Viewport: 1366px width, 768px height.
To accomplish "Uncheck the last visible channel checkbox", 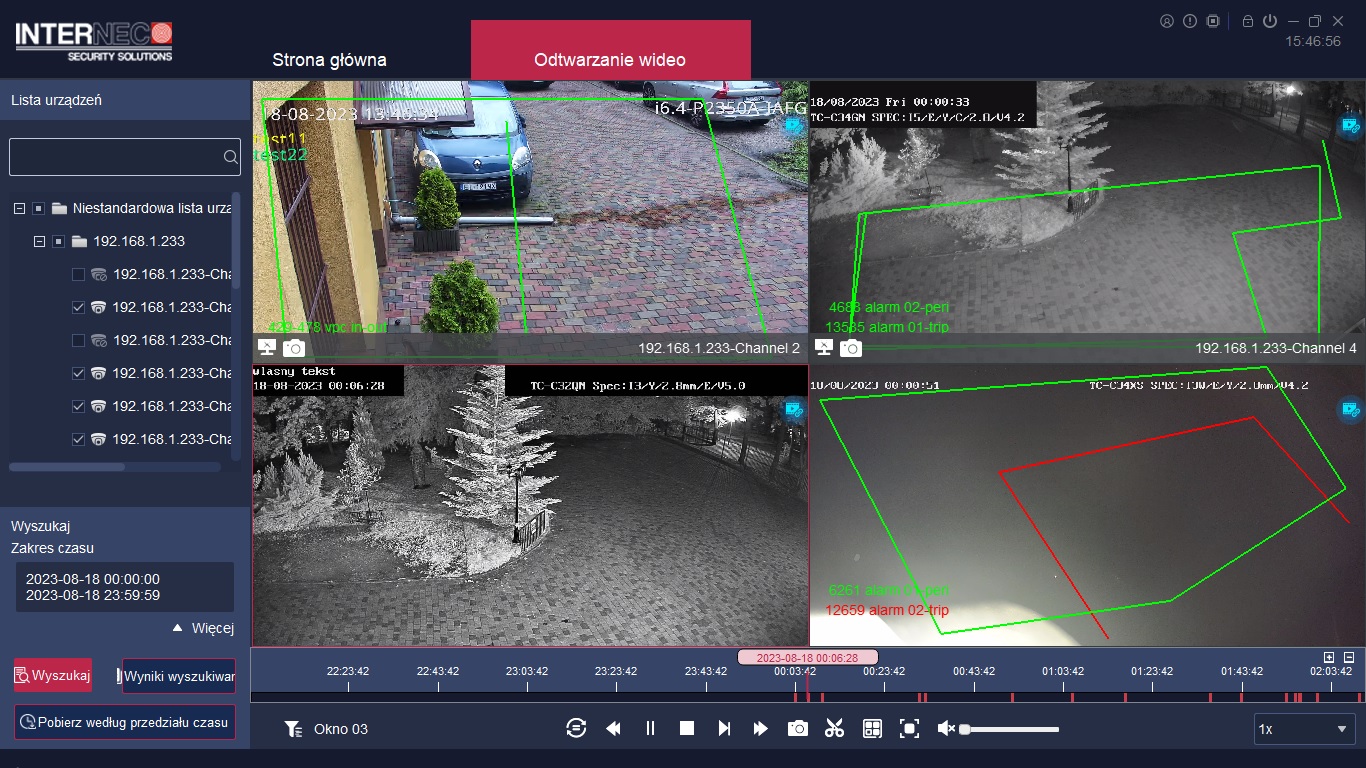I will [79, 439].
